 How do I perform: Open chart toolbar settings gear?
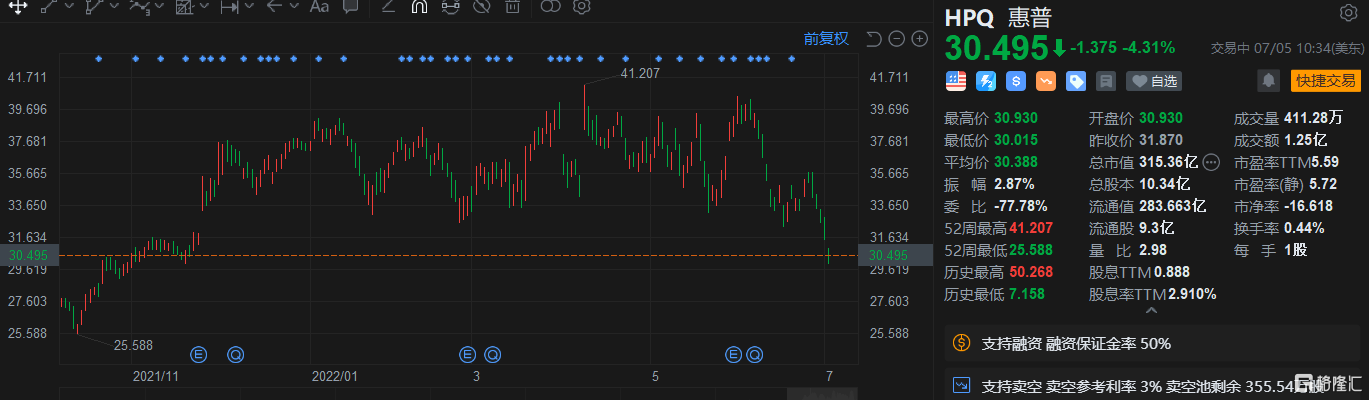581,6
